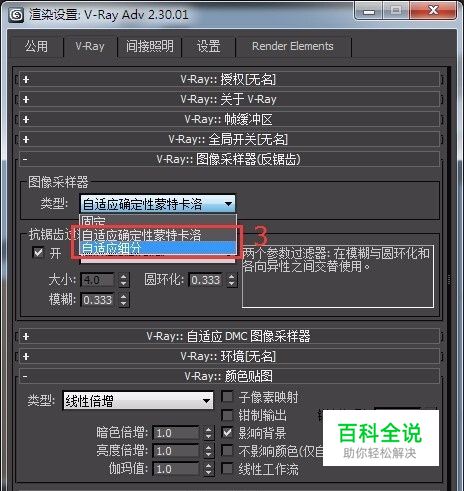Toggle the 抗锯齿过滤器 开 checkbox

tap(38, 253)
